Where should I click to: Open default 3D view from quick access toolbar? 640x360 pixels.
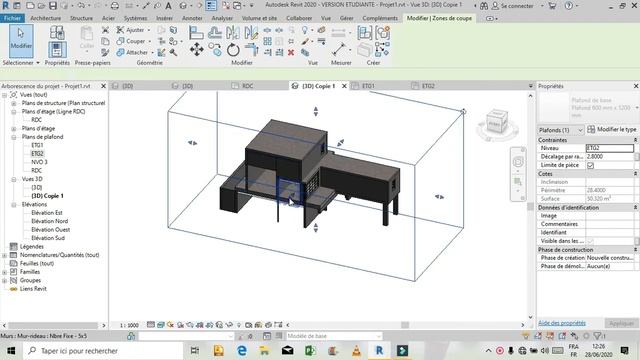click(x=183, y=6)
